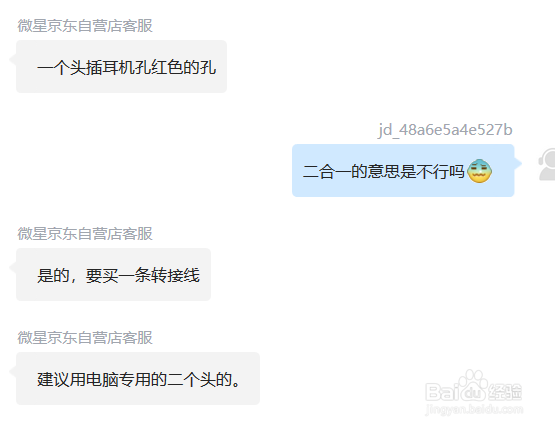Click first 微星京东自营店客服 sender name at top

85,26
